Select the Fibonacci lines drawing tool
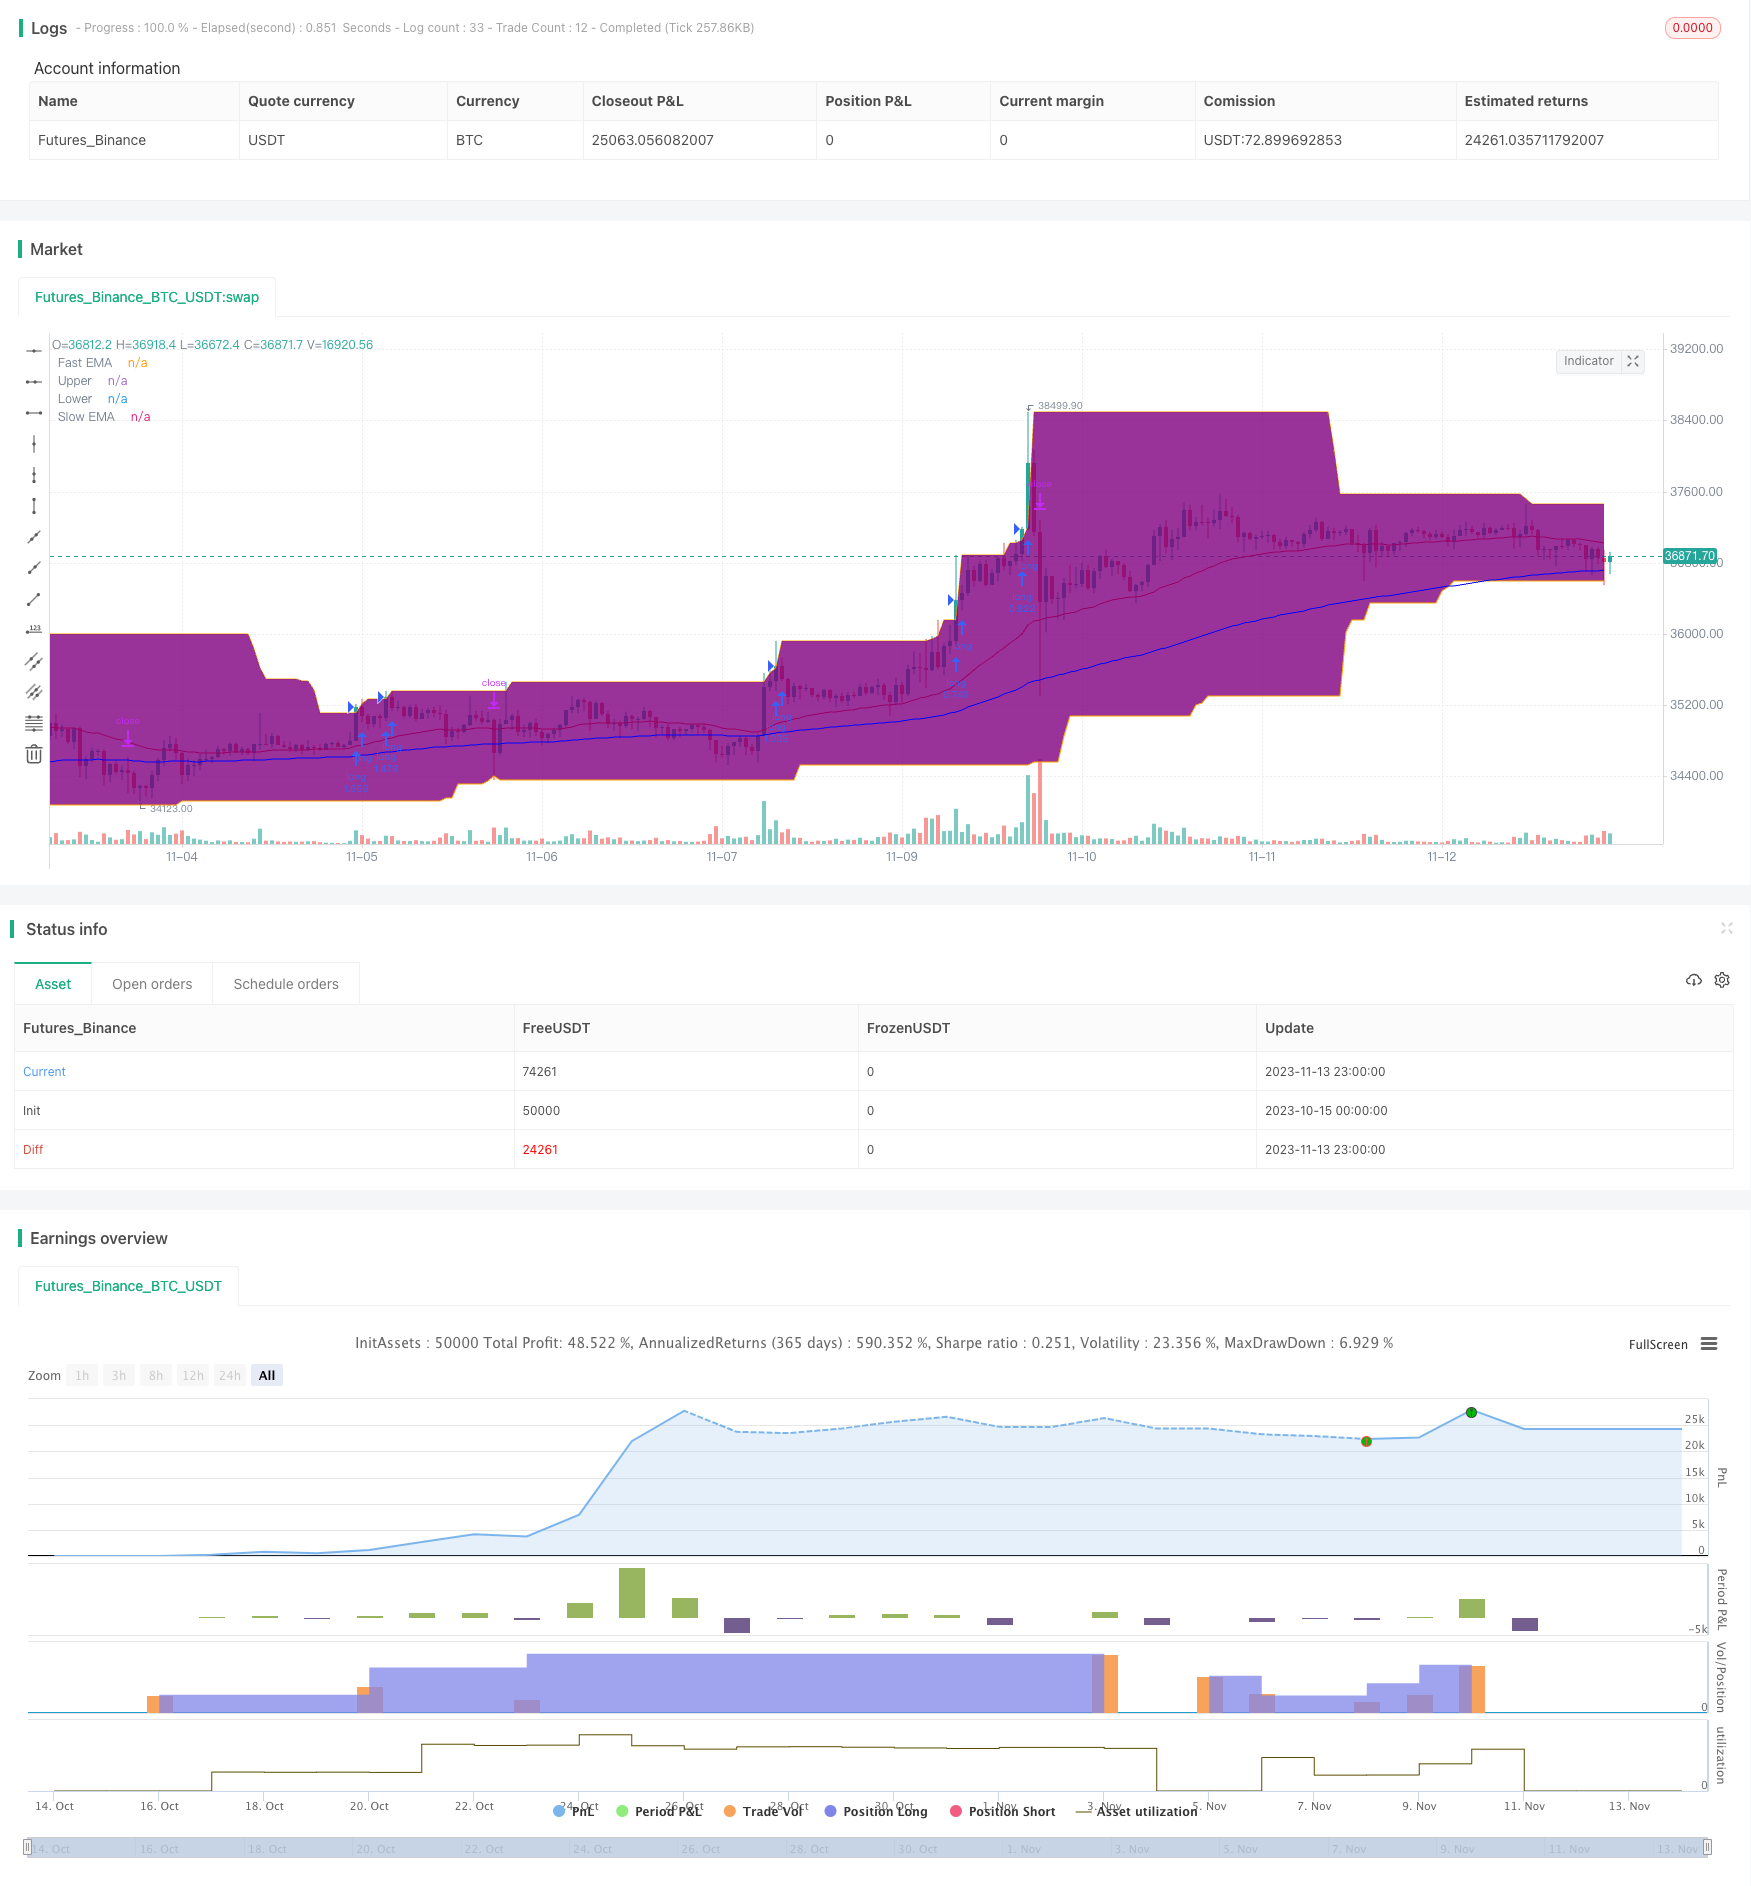The height and width of the screenshot is (1886, 1751). (x=34, y=723)
